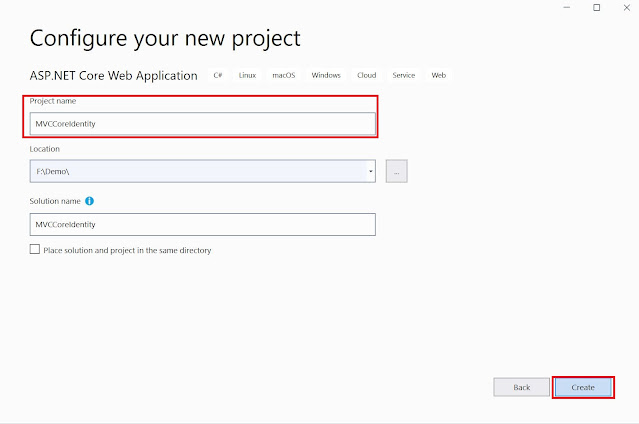Click the Back button

point(521,387)
